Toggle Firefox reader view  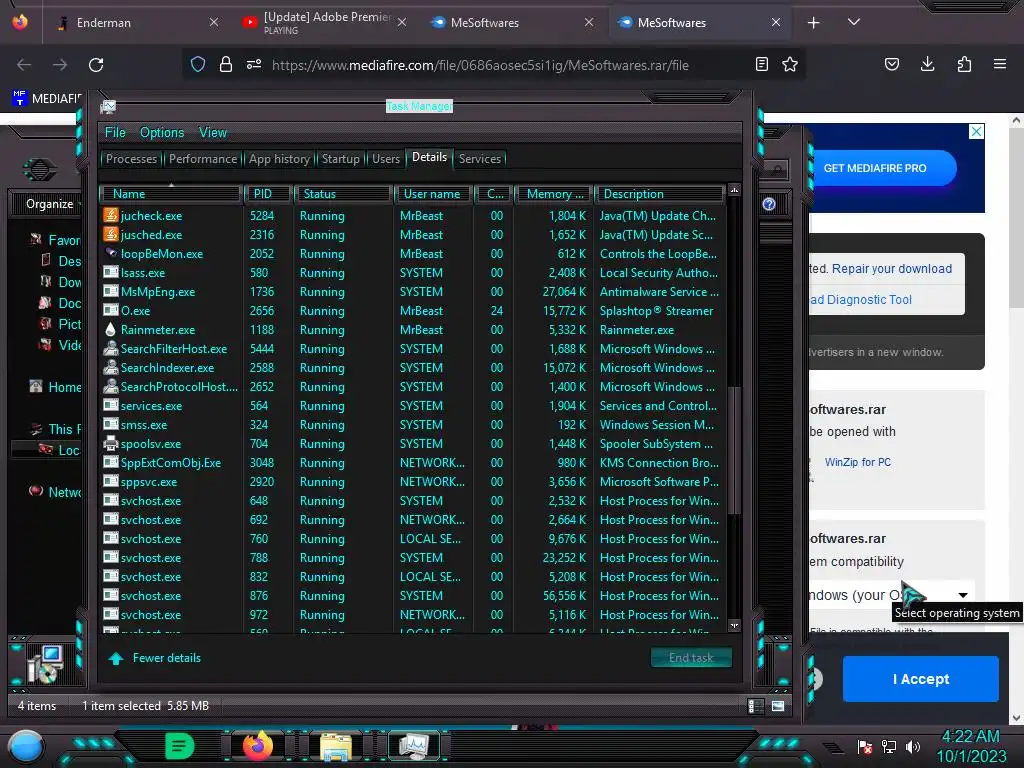click(761, 65)
